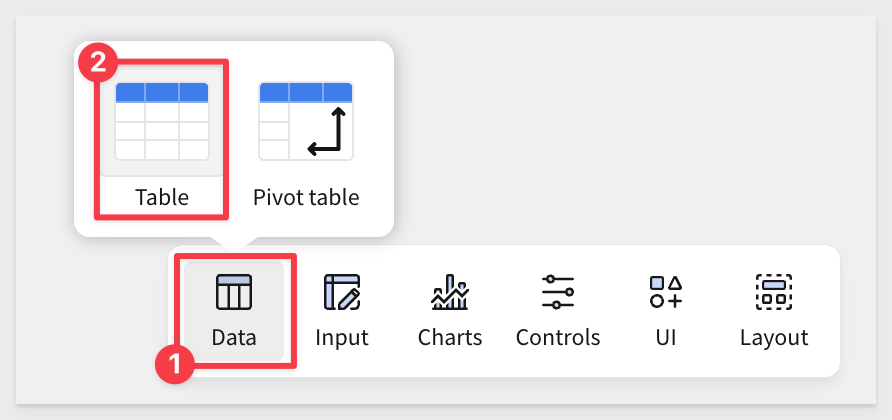Open the Input table pencil icon

tap(342, 292)
